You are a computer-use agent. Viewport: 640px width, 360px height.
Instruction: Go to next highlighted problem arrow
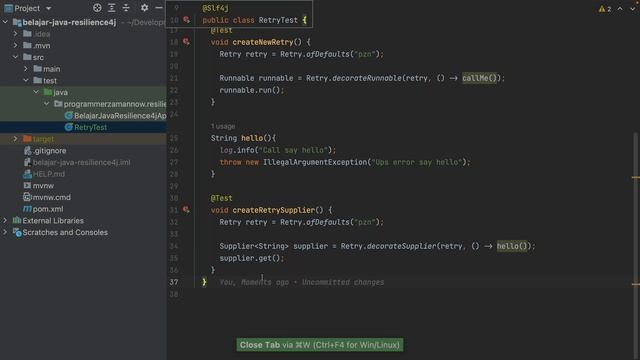tap(633, 9)
